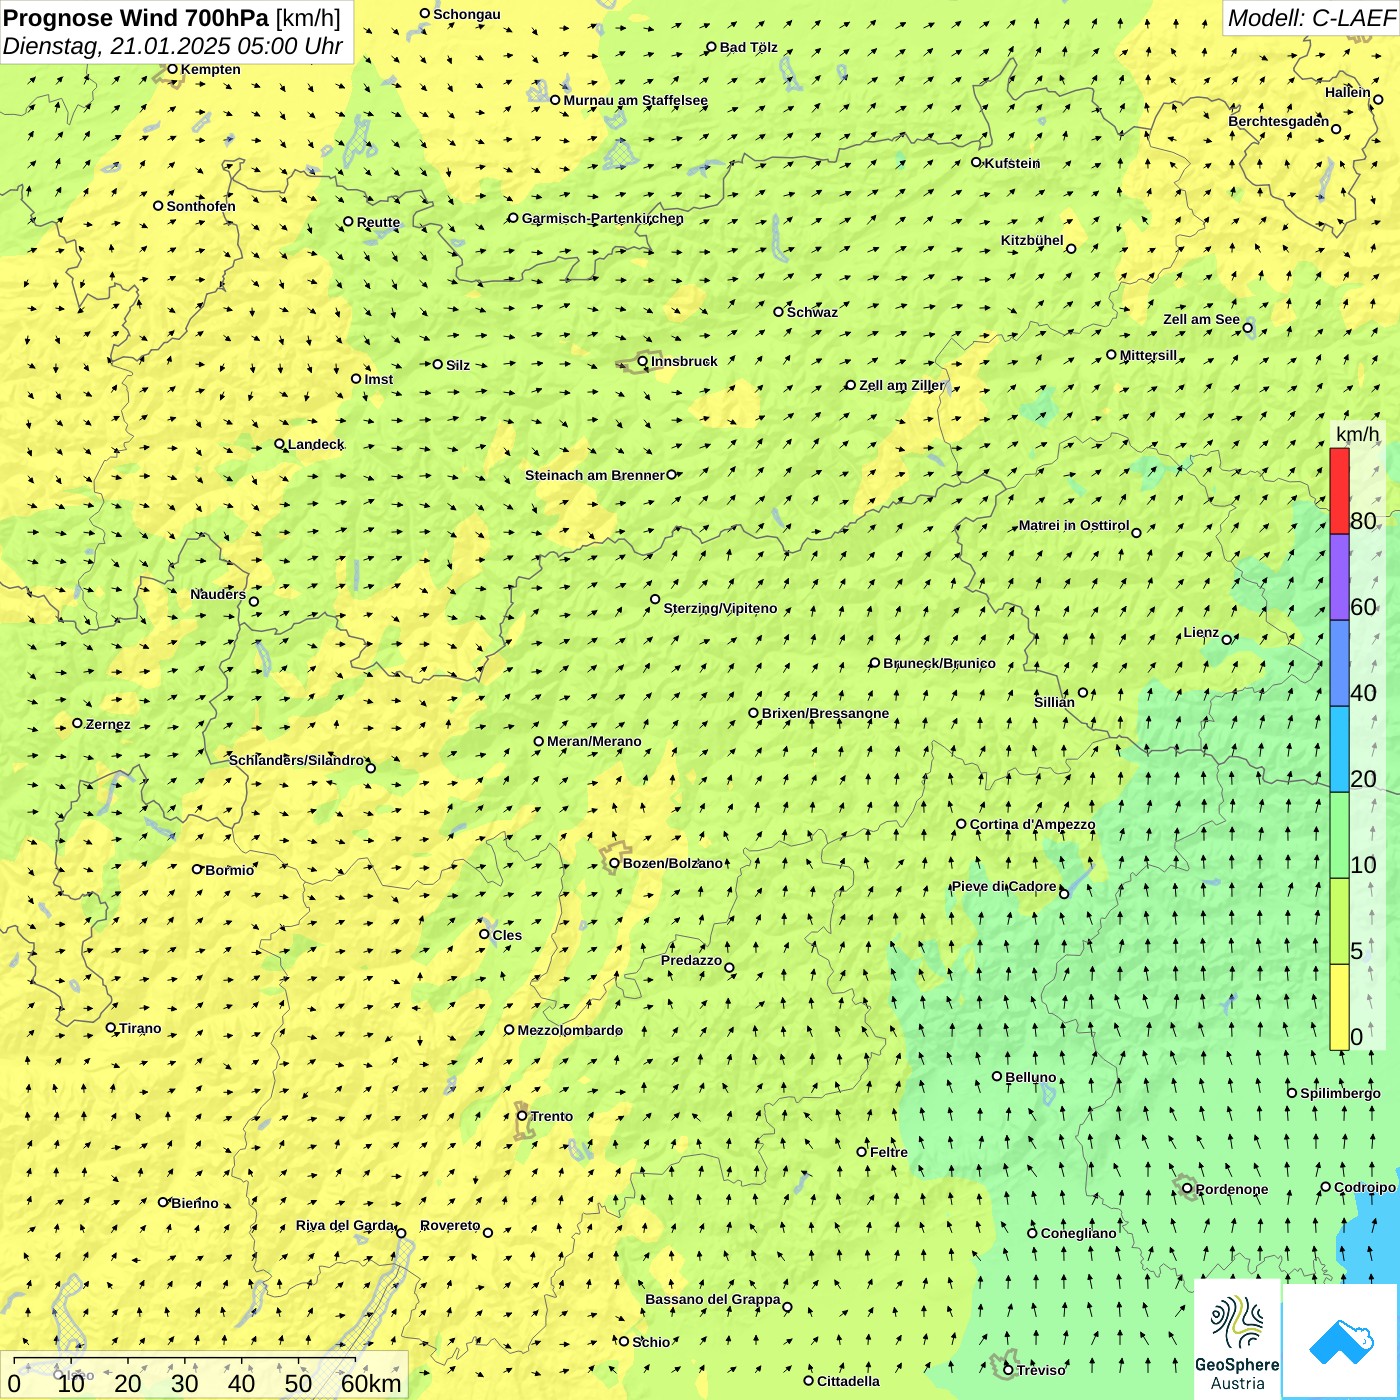Click the Tirano city marker
Viewport: 1400px width, 1400px height.
pyautogui.click(x=111, y=1027)
